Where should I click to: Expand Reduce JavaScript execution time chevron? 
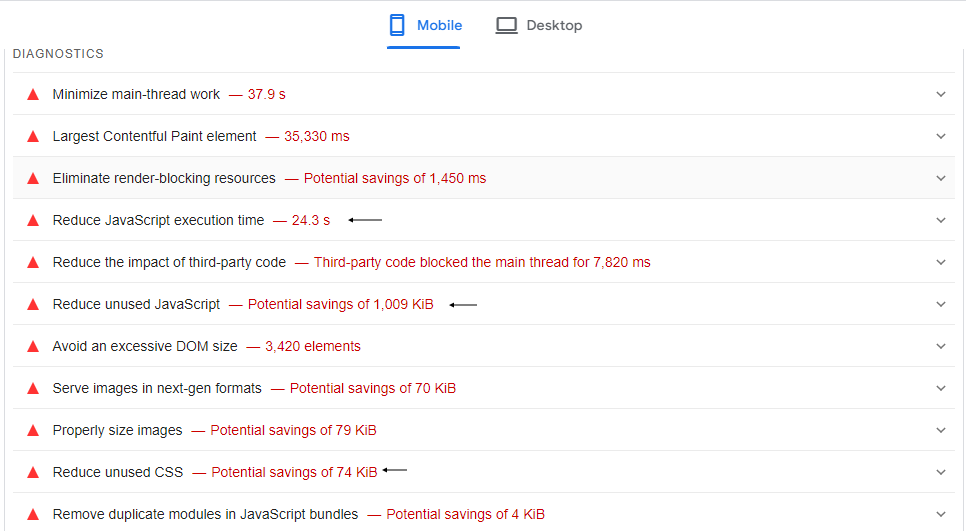pos(940,220)
